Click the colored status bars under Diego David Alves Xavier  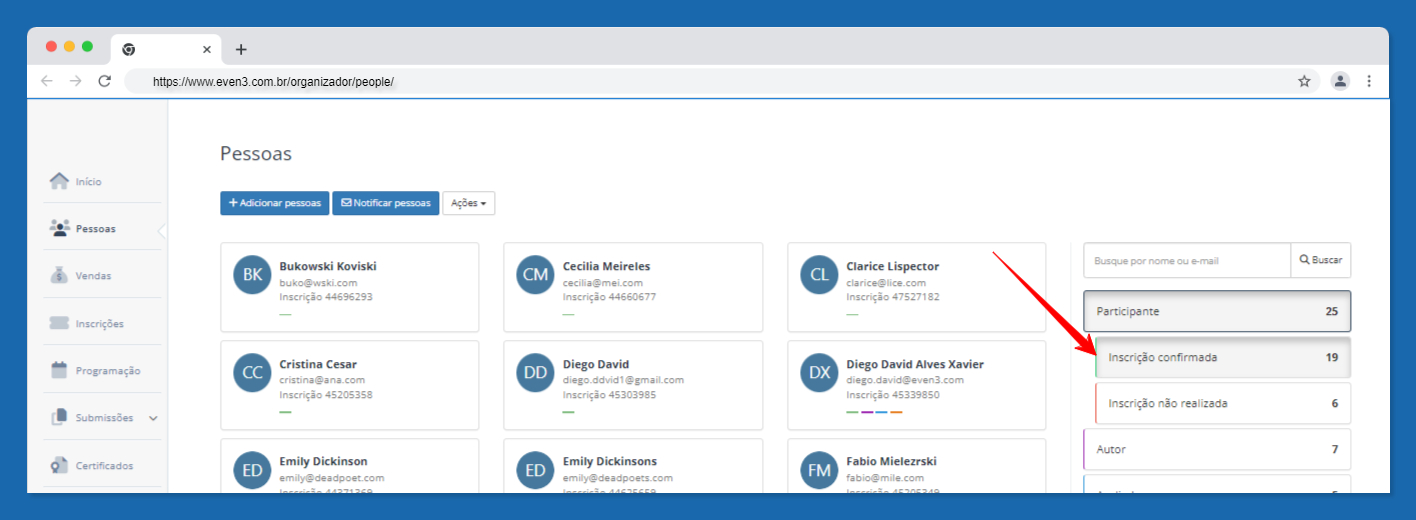875,412
